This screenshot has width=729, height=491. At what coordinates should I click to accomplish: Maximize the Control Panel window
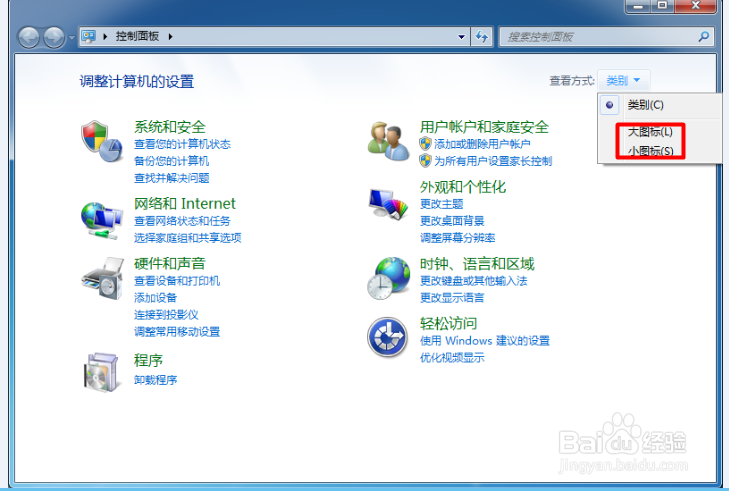663,6
